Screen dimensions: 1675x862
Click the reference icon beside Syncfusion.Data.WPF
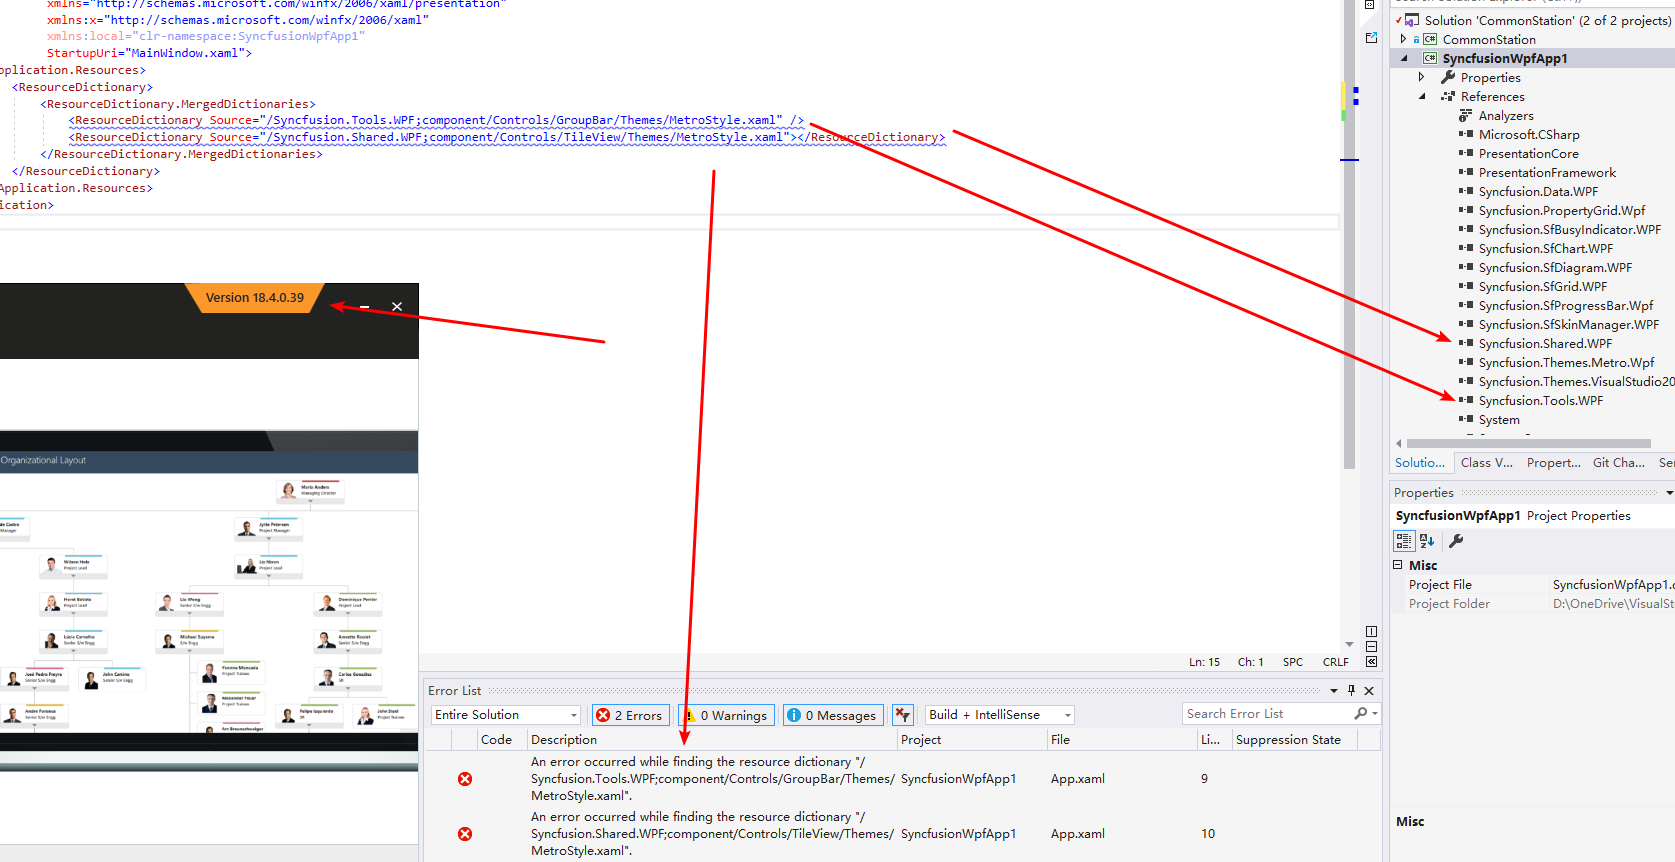[1466, 191]
